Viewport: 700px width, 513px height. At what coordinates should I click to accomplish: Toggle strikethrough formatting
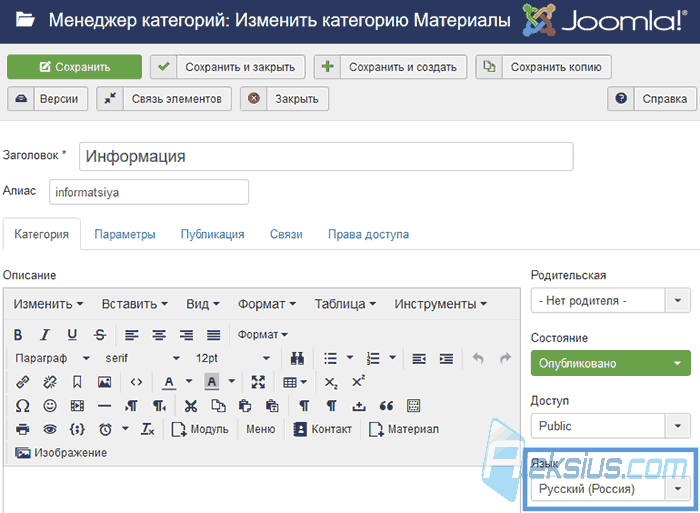tap(100, 334)
